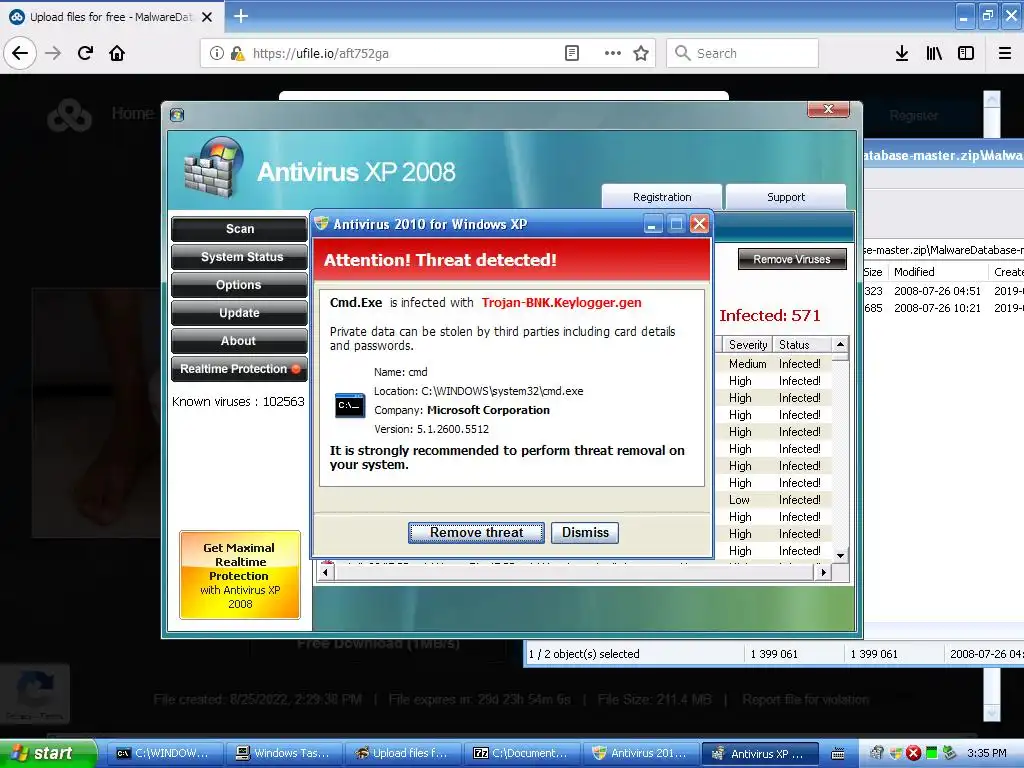
Task: Open the Firefox downloads arrow
Action: click(902, 54)
